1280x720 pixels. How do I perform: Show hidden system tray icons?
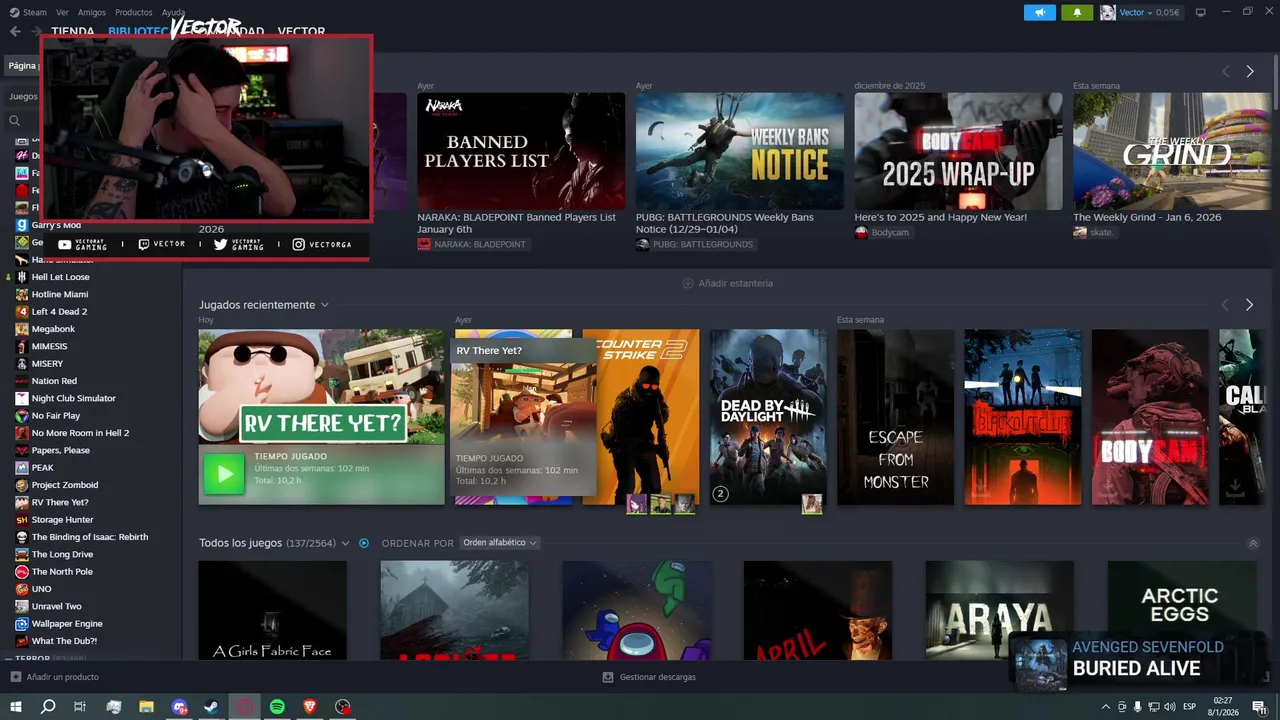[1104, 707]
